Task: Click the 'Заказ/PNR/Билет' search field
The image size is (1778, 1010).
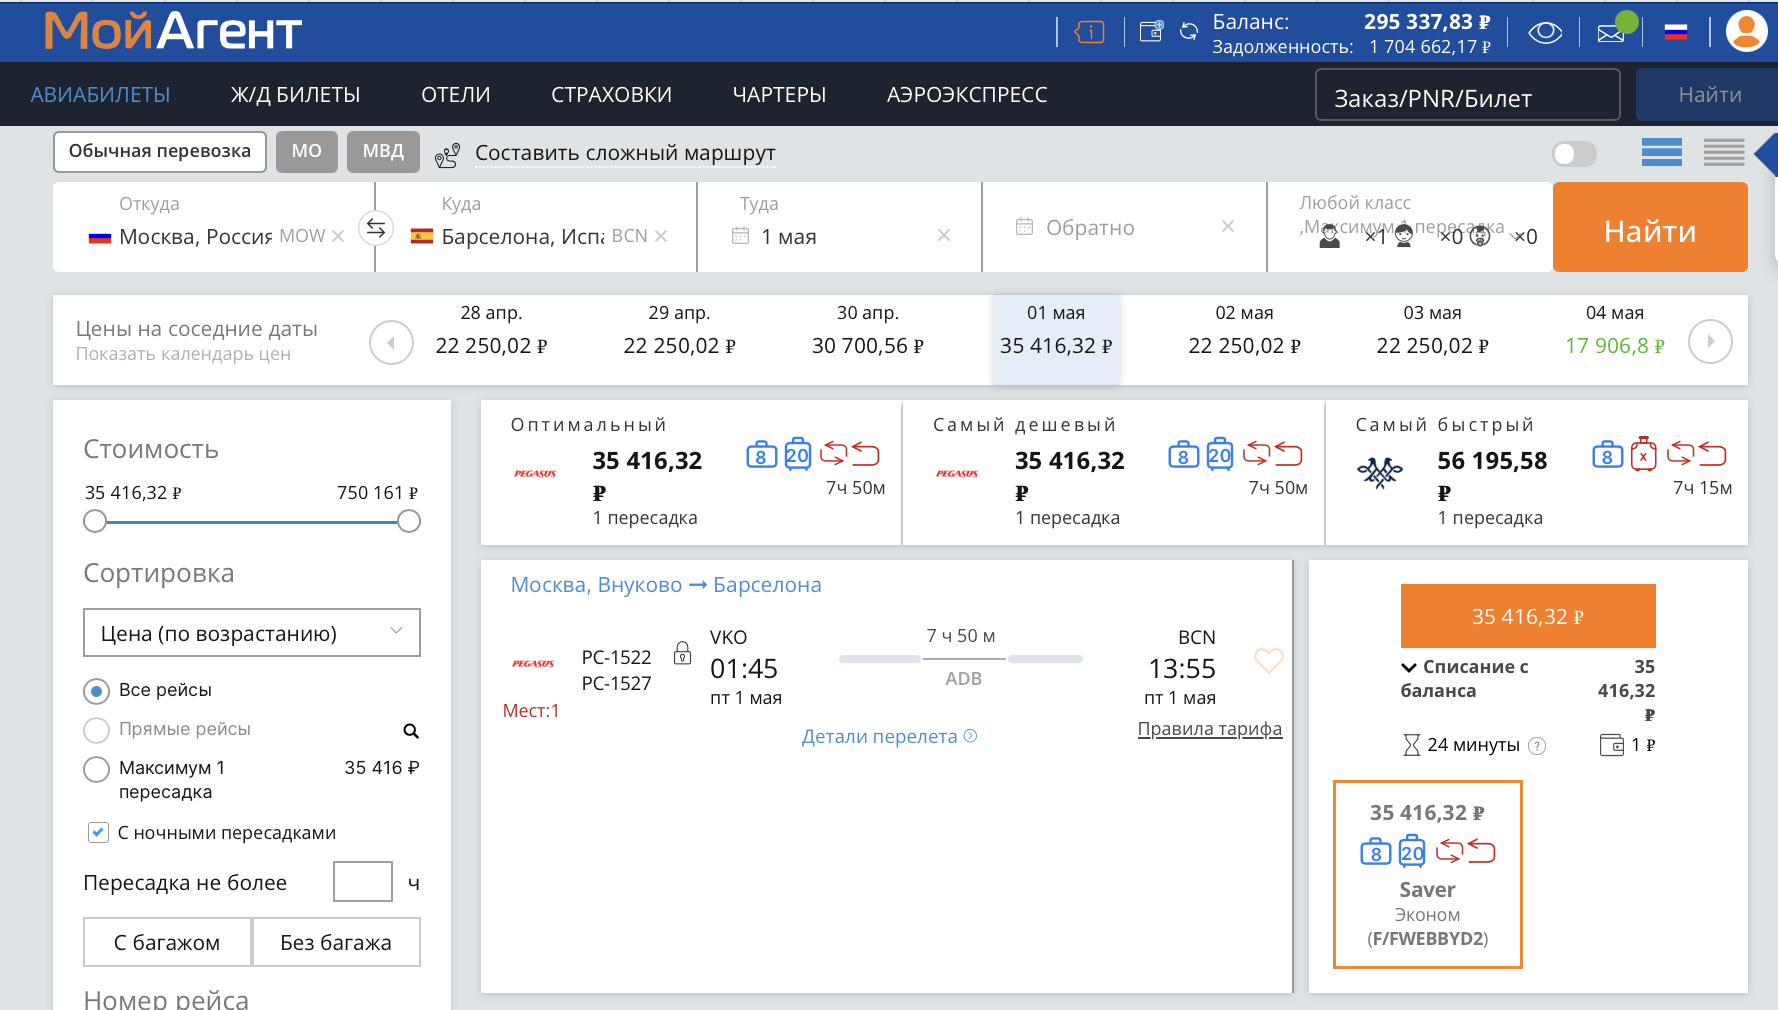Action: click(1466, 97)
